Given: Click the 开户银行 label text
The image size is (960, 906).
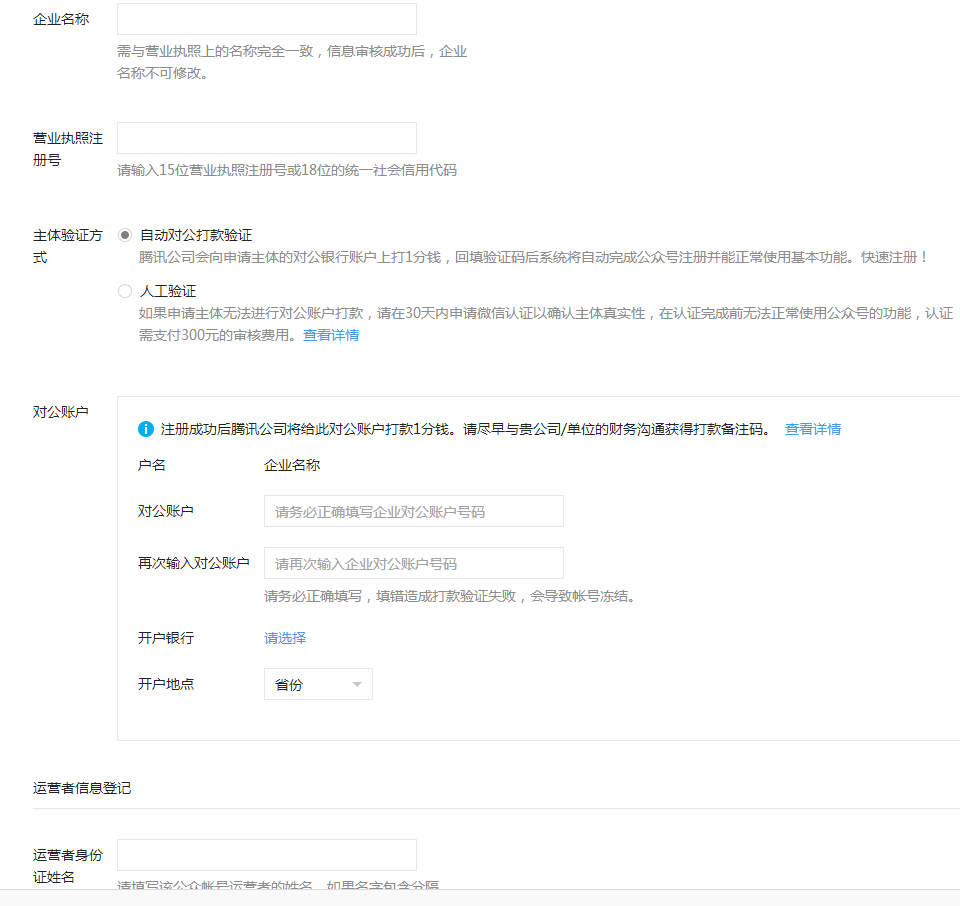Looking at the screenshot, I should click(166, 638).
